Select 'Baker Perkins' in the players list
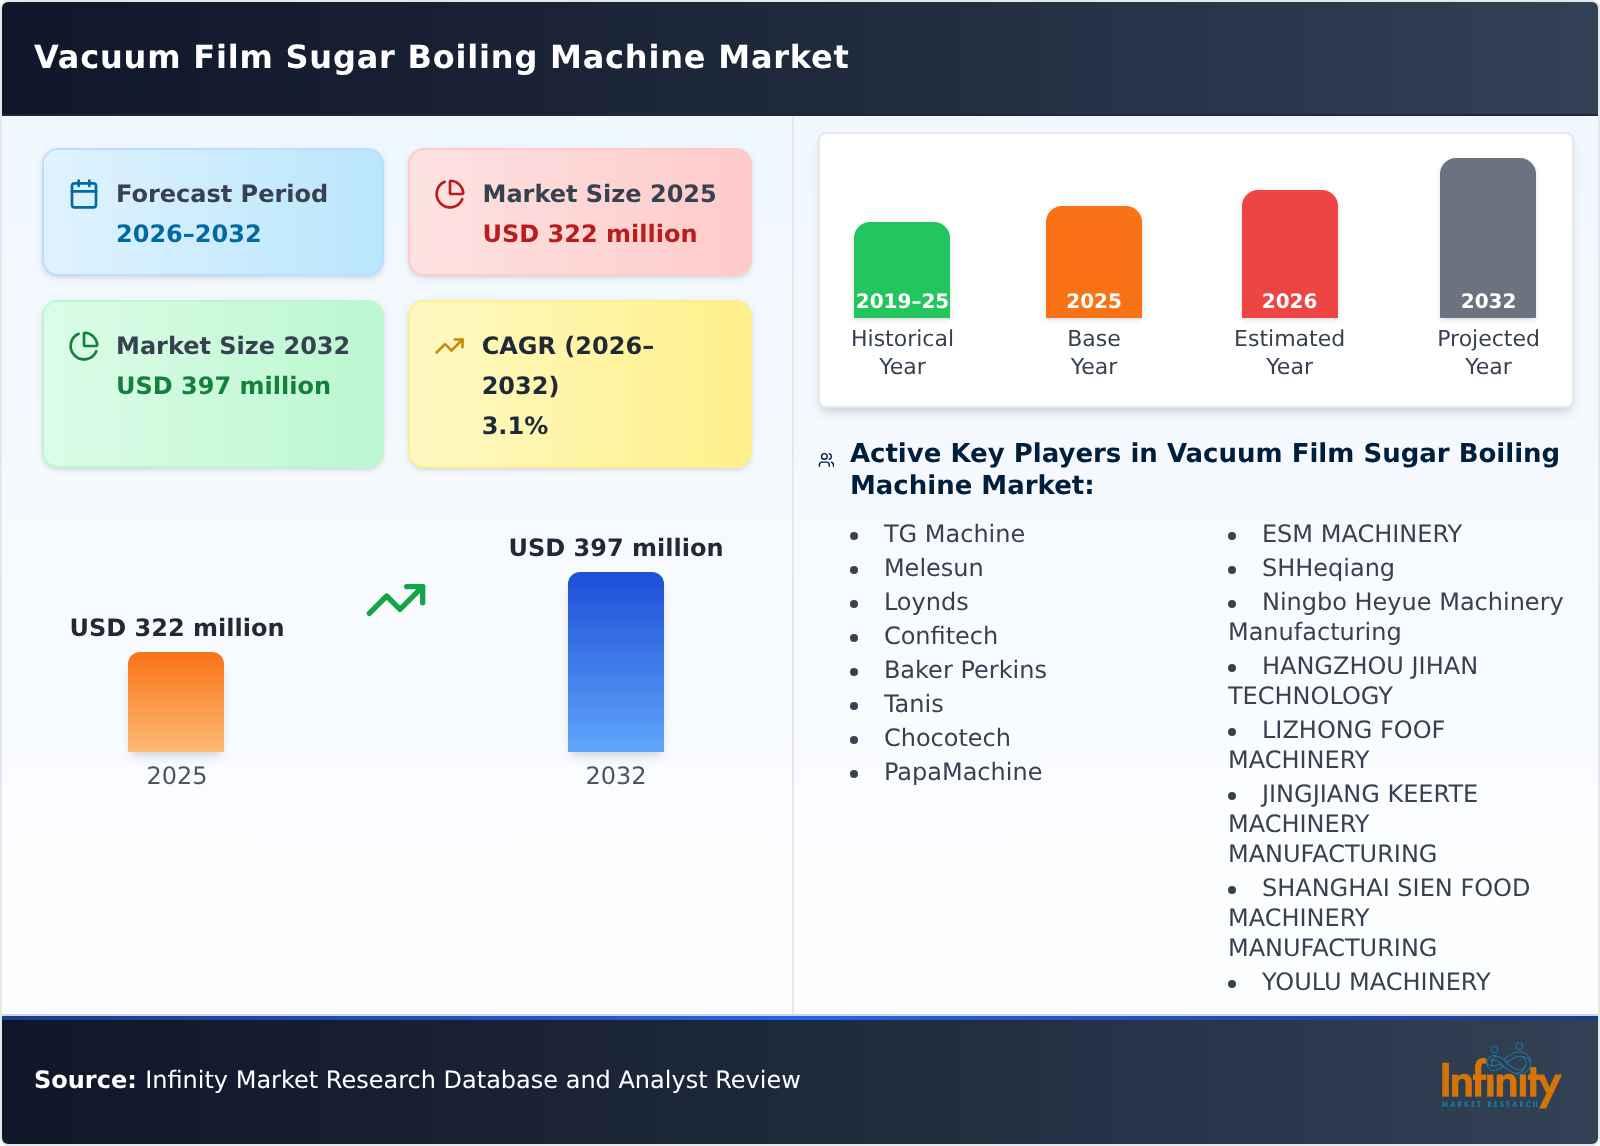This screenshot has width=1600, height=1146. [x=965, y=670]
